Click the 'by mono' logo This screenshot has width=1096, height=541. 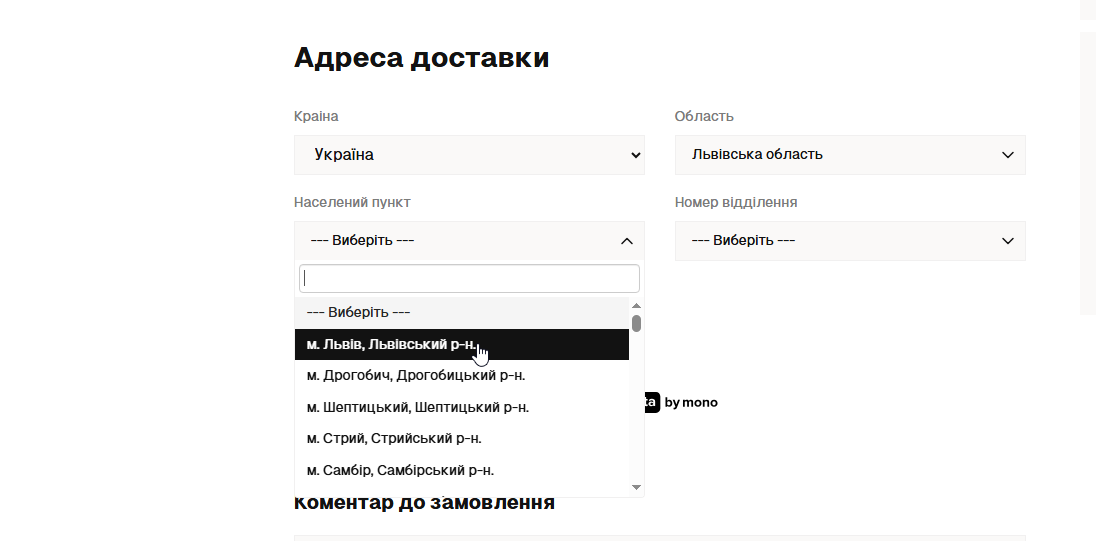(x=690, y=403)
